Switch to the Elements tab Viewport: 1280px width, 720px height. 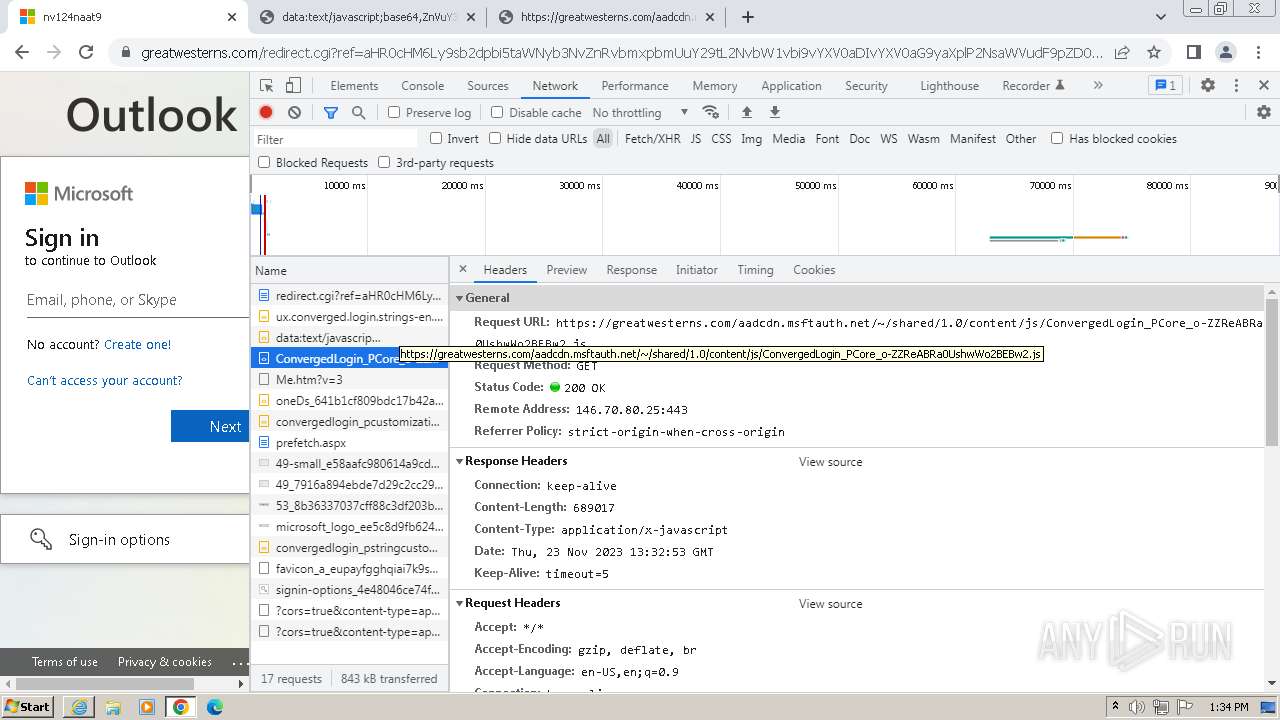click(354, 86)
